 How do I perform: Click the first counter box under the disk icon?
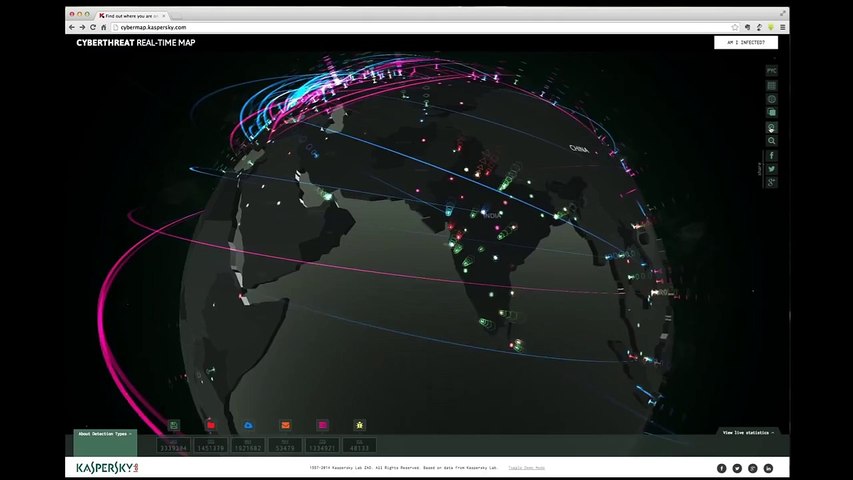tap(174, 446)
